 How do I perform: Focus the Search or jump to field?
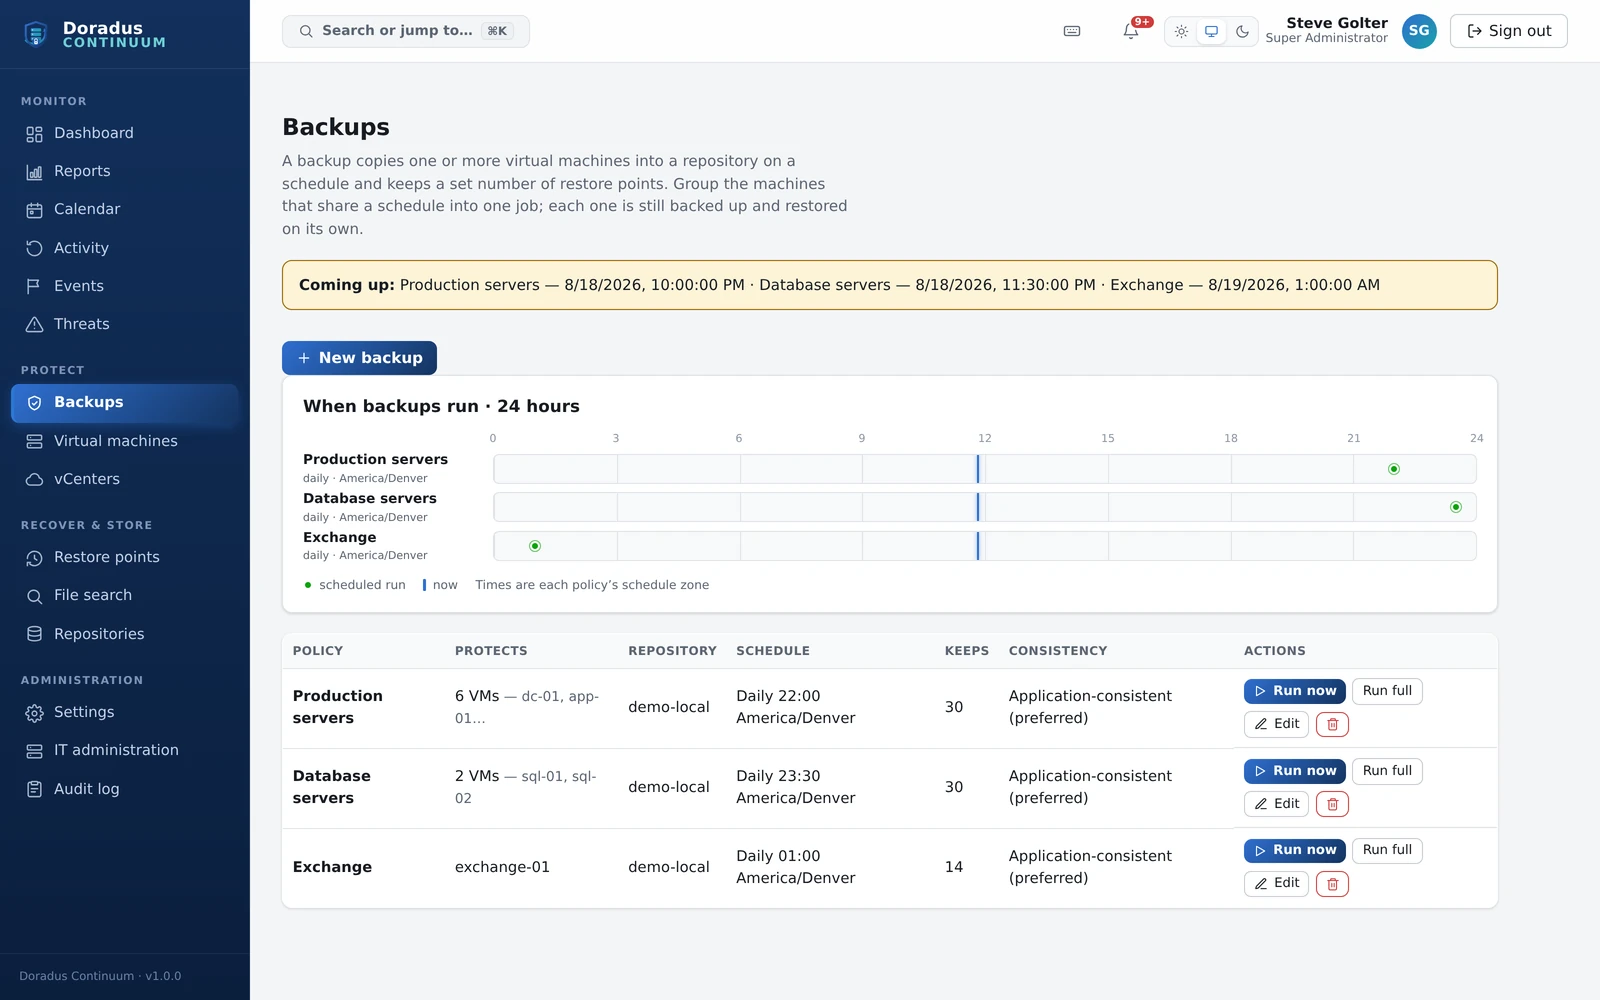[406, 31]
